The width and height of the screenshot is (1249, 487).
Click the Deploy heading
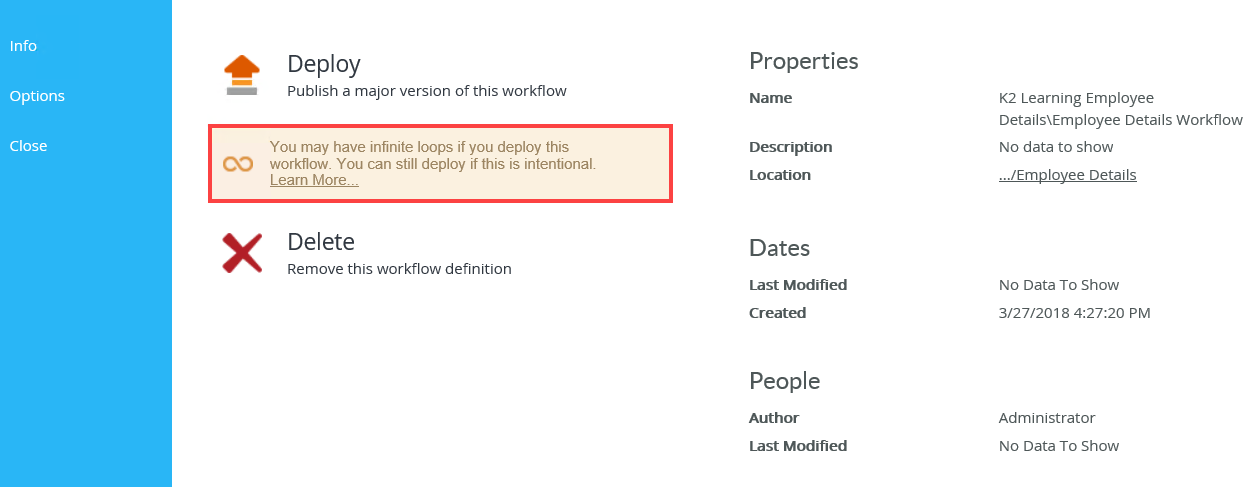click(x=323, y=64)
